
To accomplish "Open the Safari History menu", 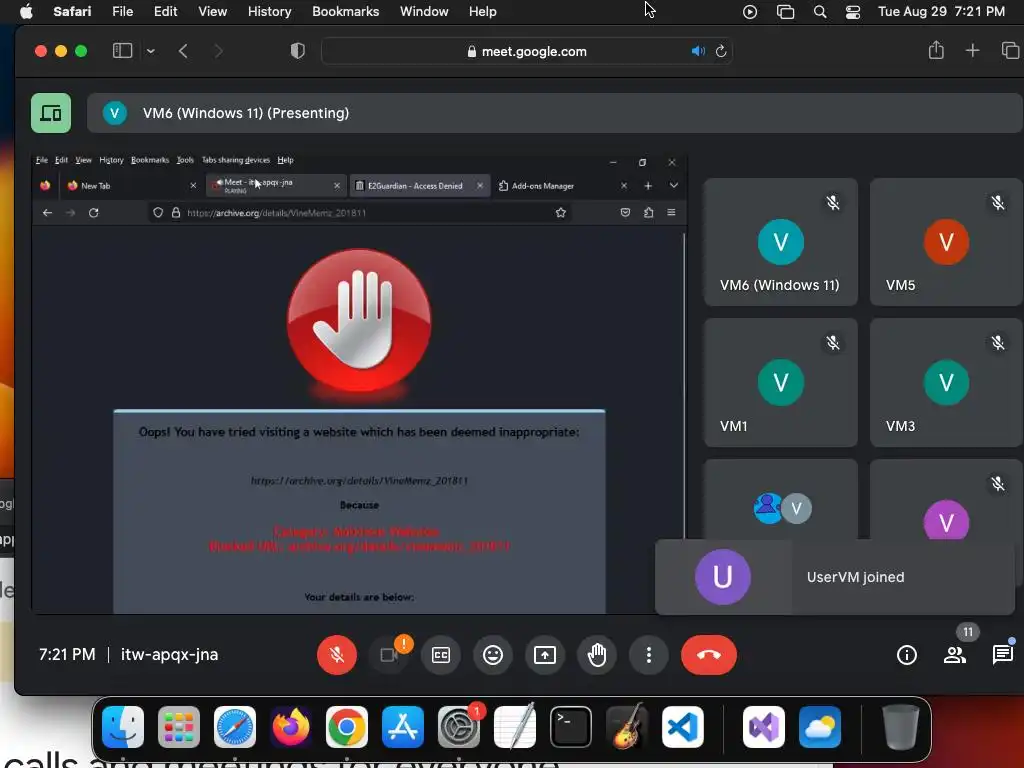I will tap(269, 11).
